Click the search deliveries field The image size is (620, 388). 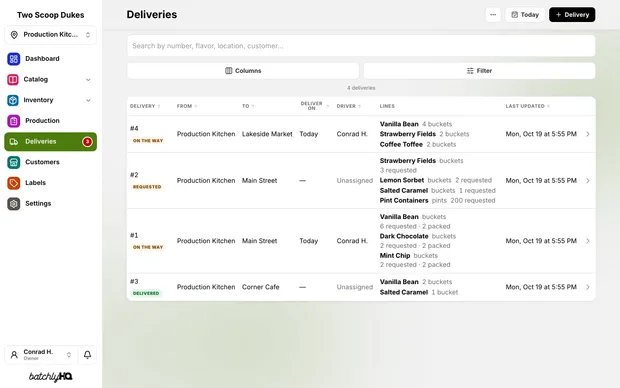[x=361, y=46]
